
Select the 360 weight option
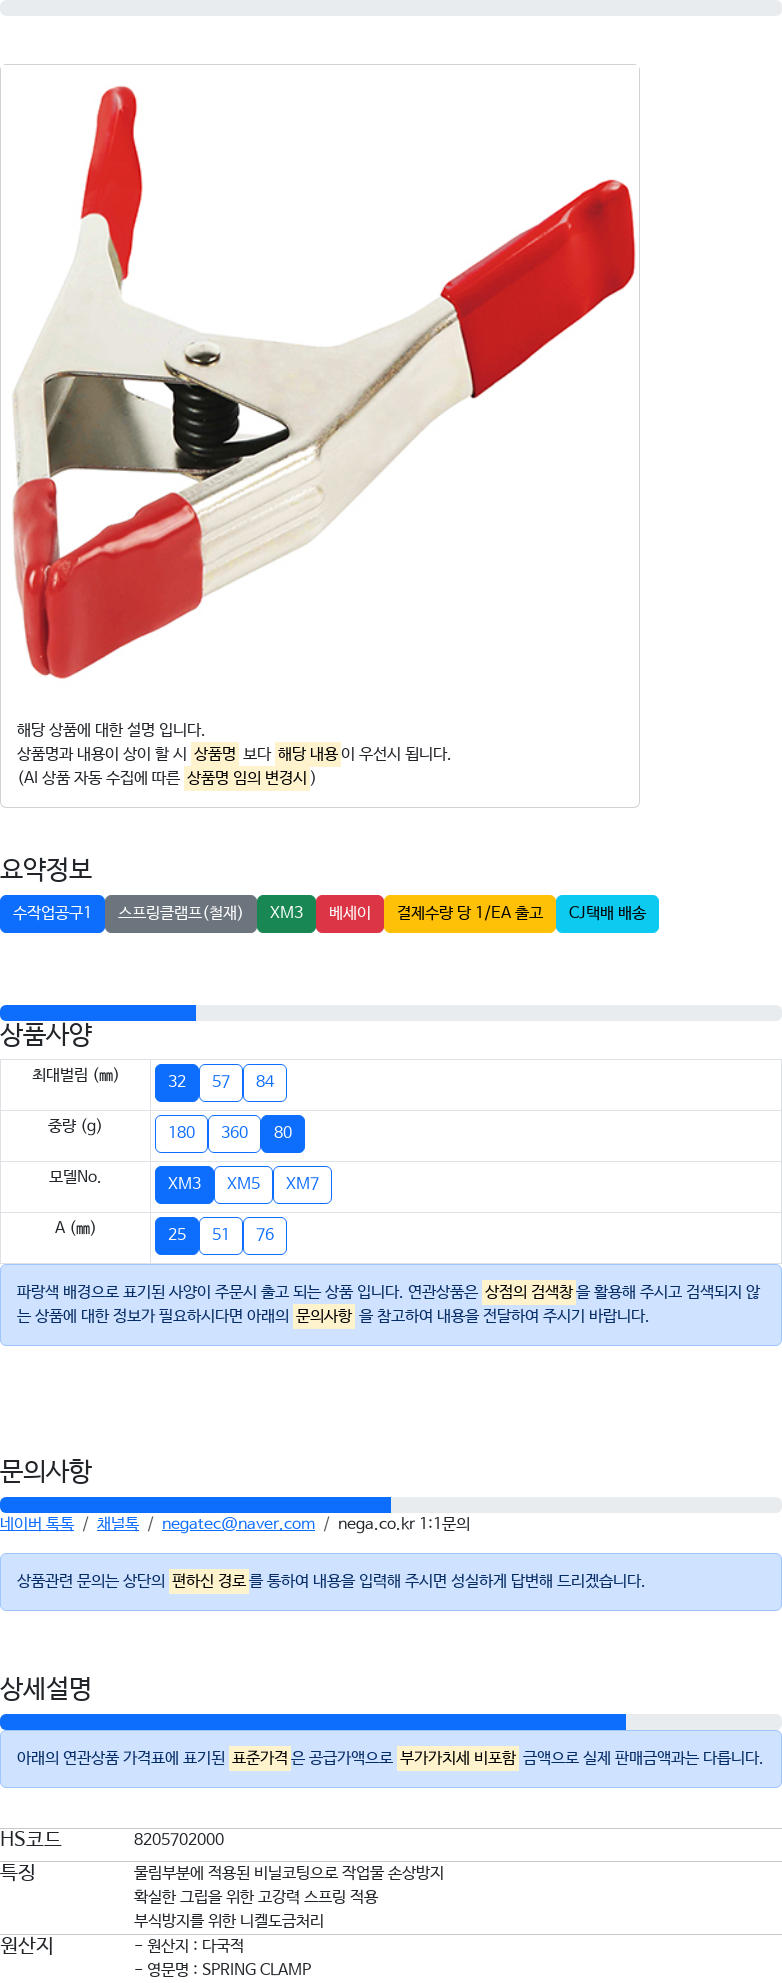click(234, 1133)
